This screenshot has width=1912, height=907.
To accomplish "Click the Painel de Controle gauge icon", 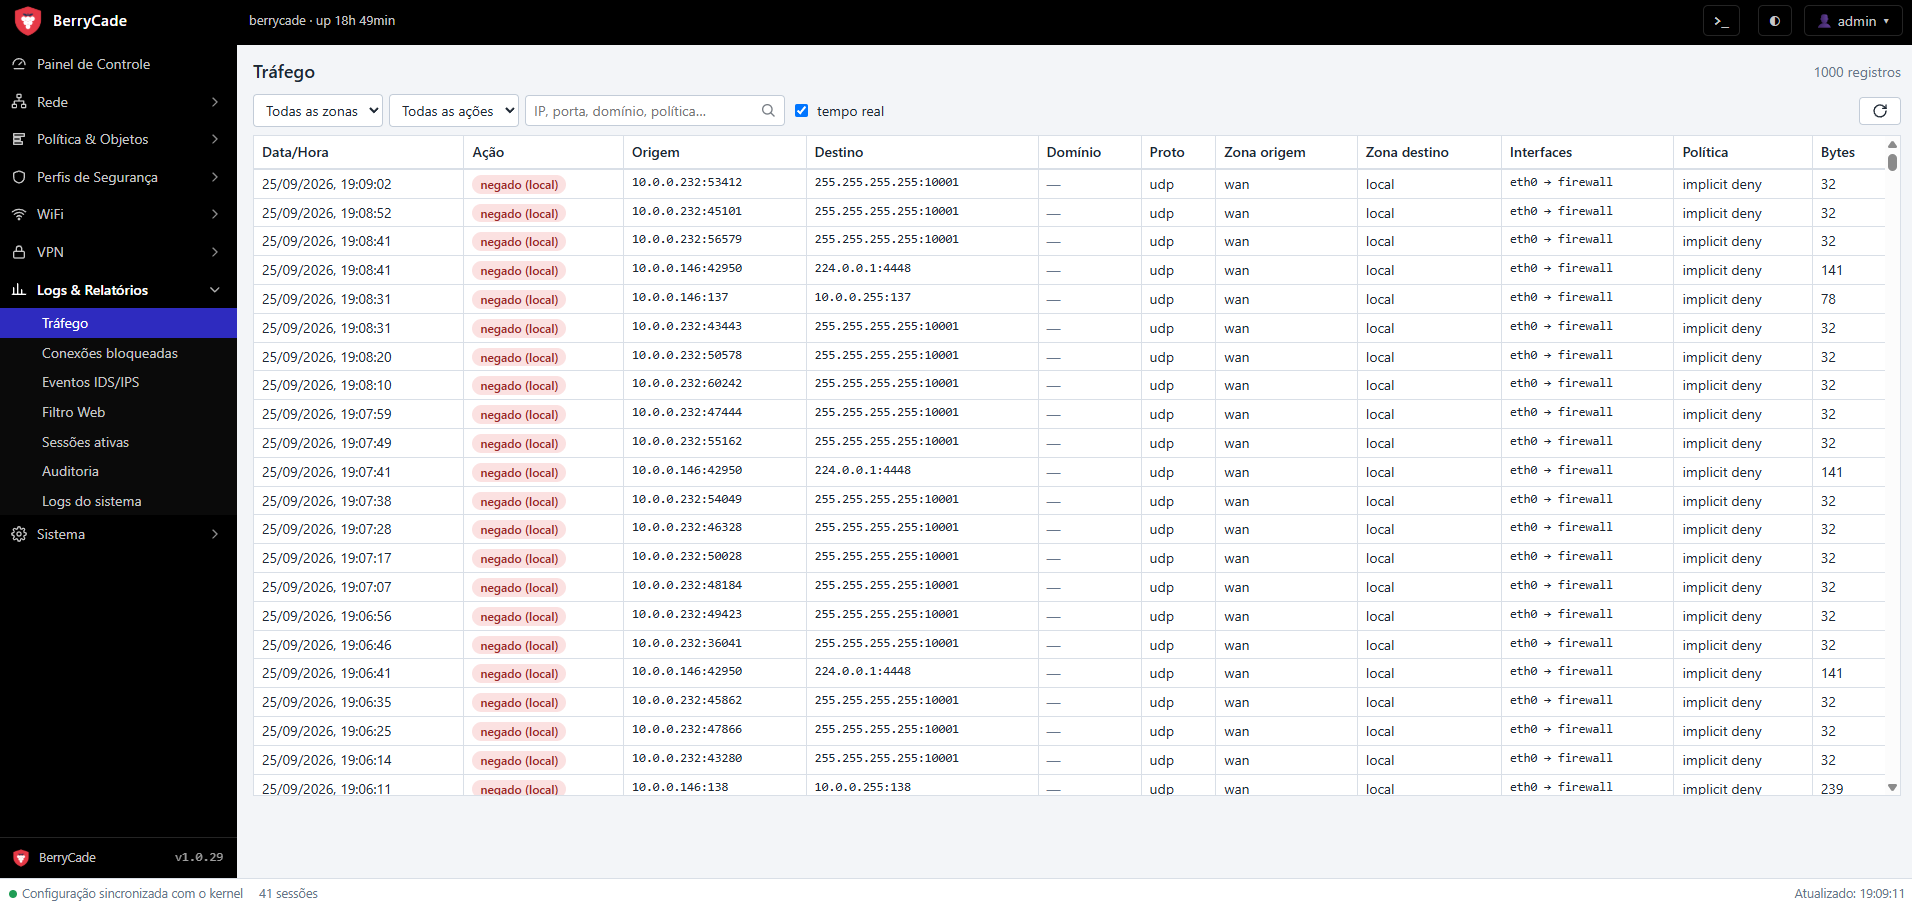I will [x=19, y=64].
